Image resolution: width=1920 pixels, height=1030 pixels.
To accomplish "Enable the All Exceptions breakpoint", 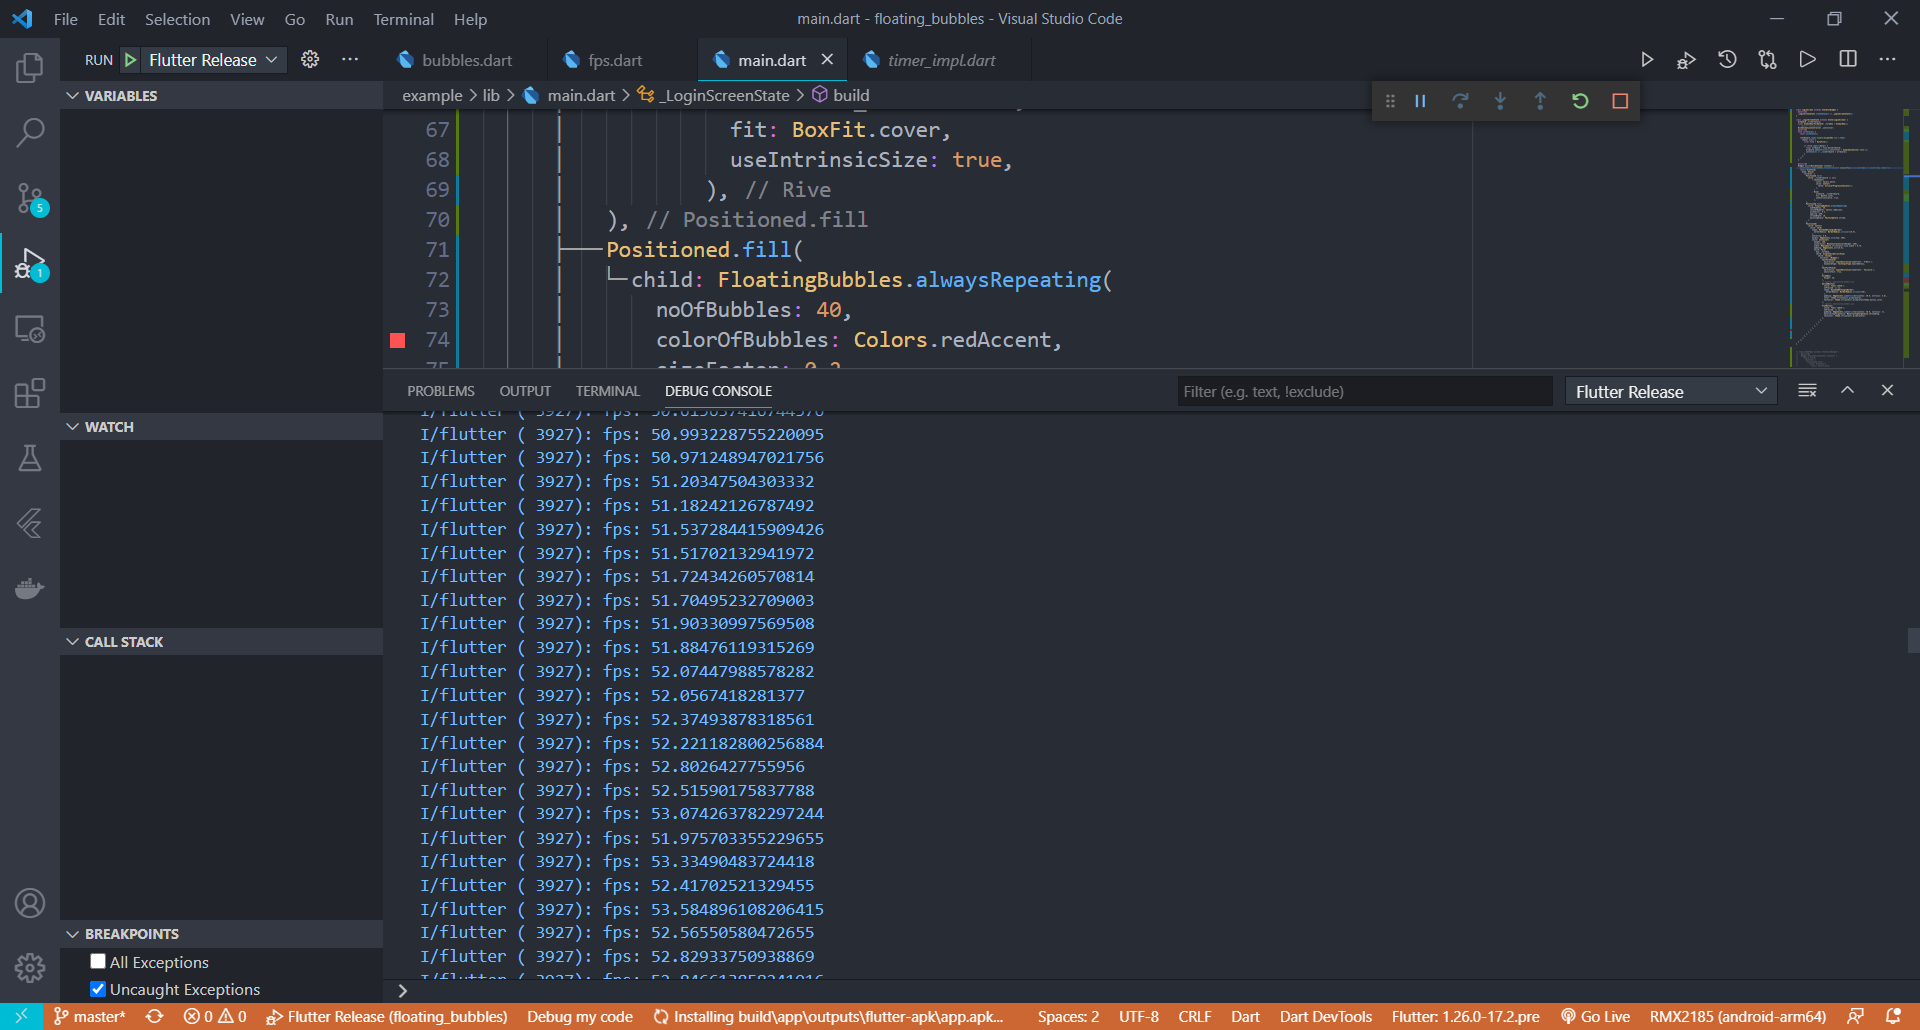I will 98,961.
